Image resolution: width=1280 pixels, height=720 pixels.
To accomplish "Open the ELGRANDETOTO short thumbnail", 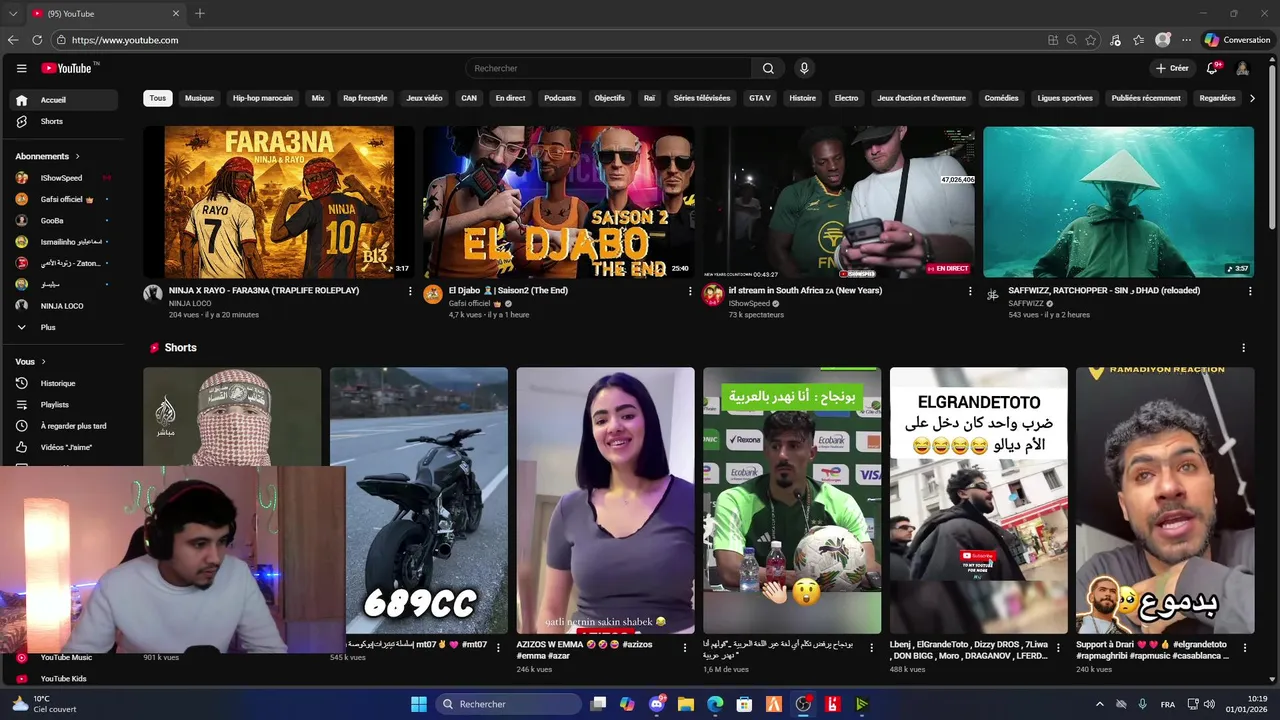I will point(978,500).
